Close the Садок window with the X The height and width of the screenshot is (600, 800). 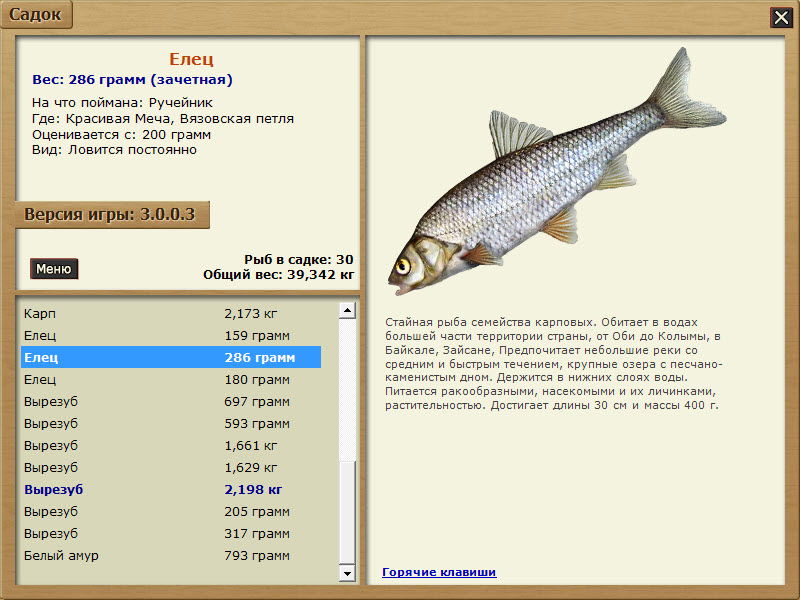point(780,17)
